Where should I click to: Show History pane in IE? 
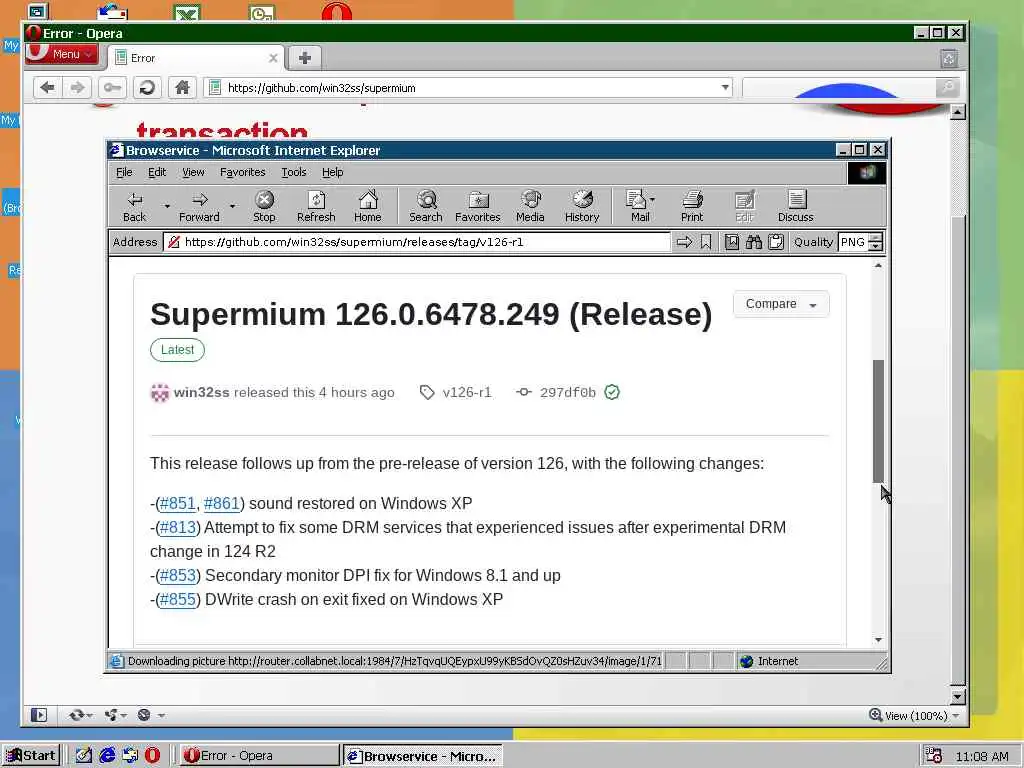[582, 206]
